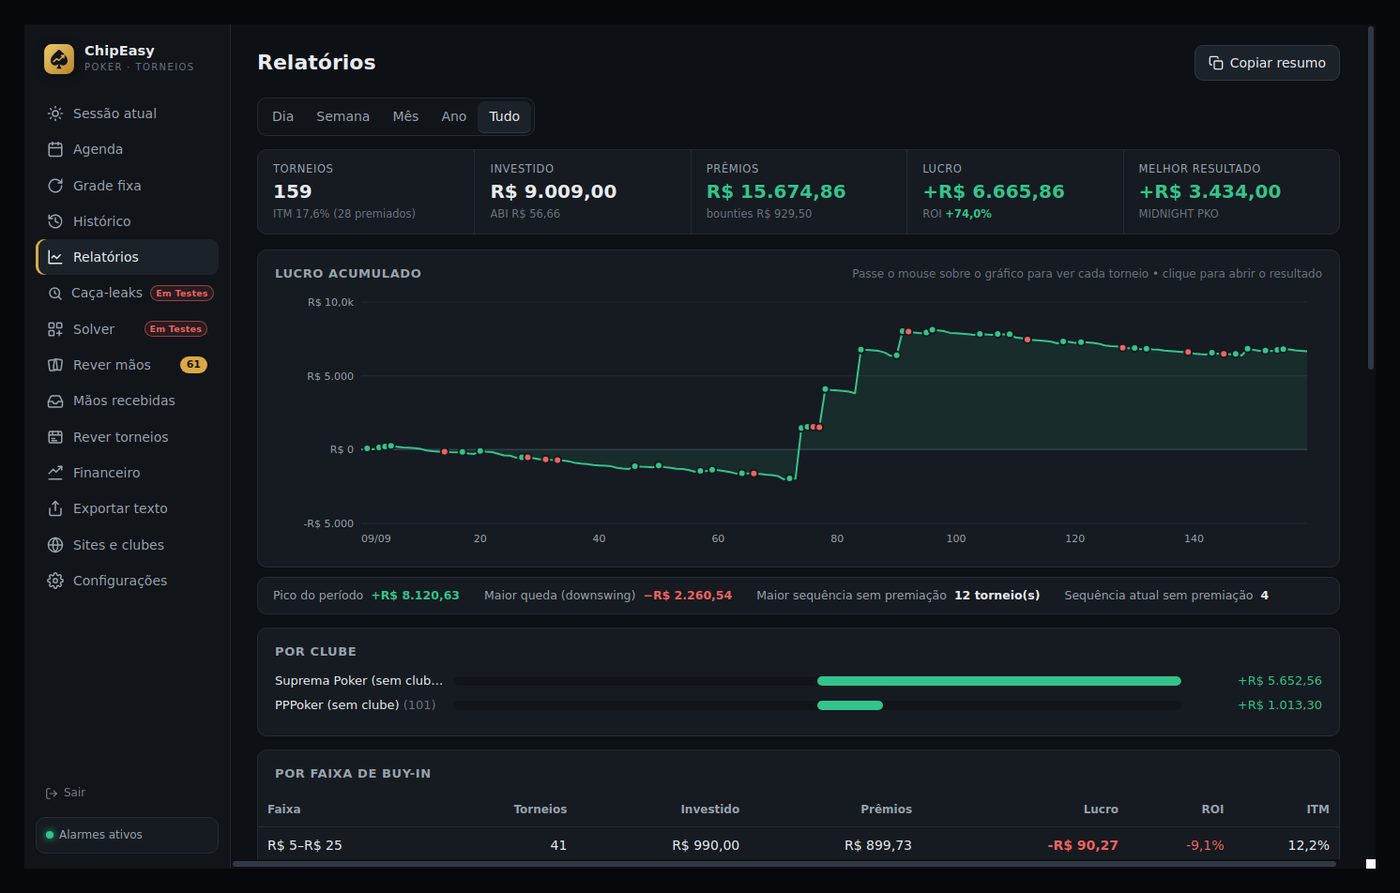The width and height of the screenshot is (1400, 893).
Task: Switch to the Dia period tab
Action: pos(283,116)
